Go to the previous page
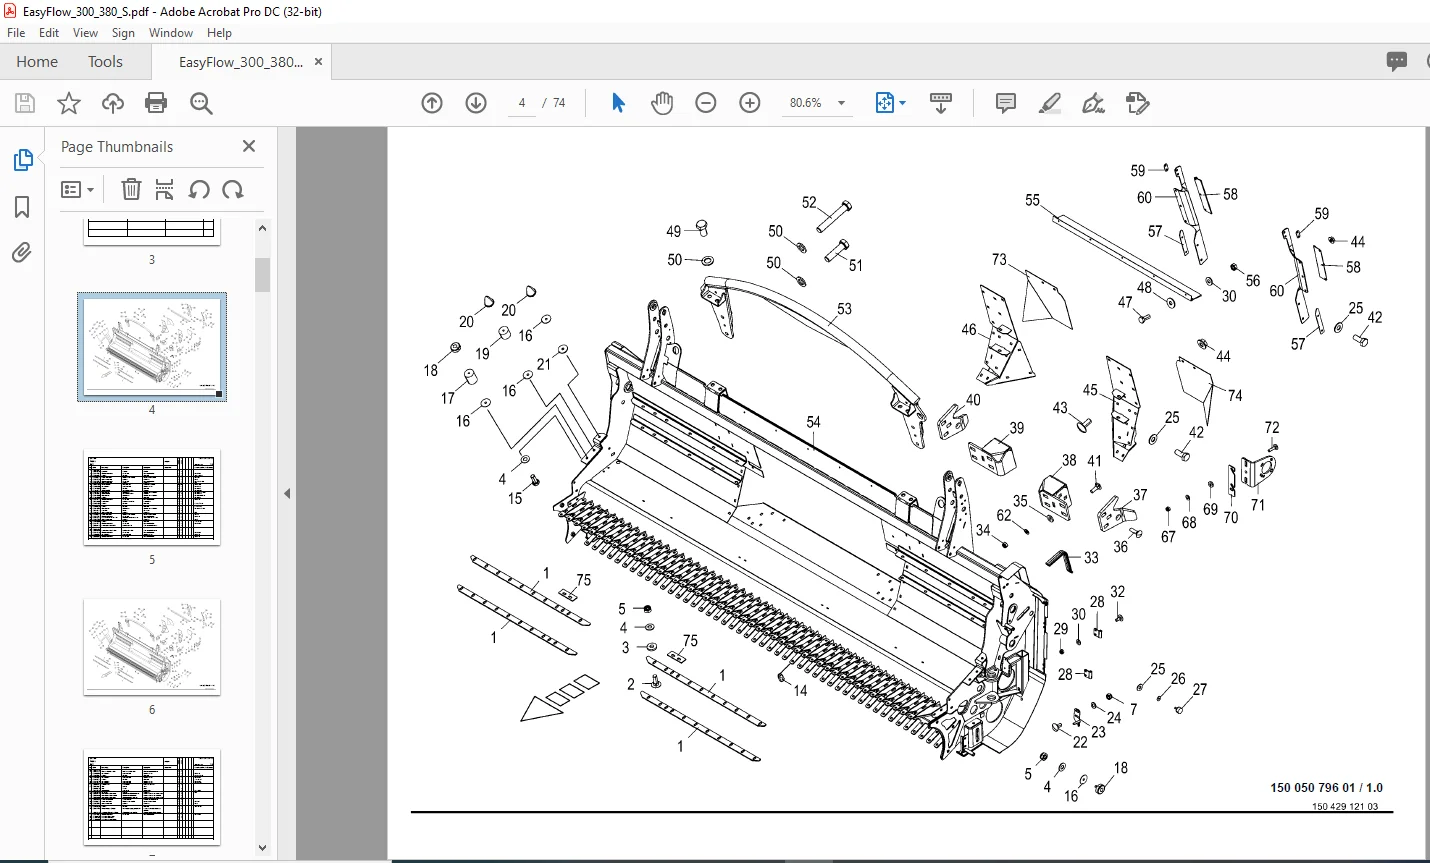The height and width of the screenshot is (863, 1430). [432, 103]
